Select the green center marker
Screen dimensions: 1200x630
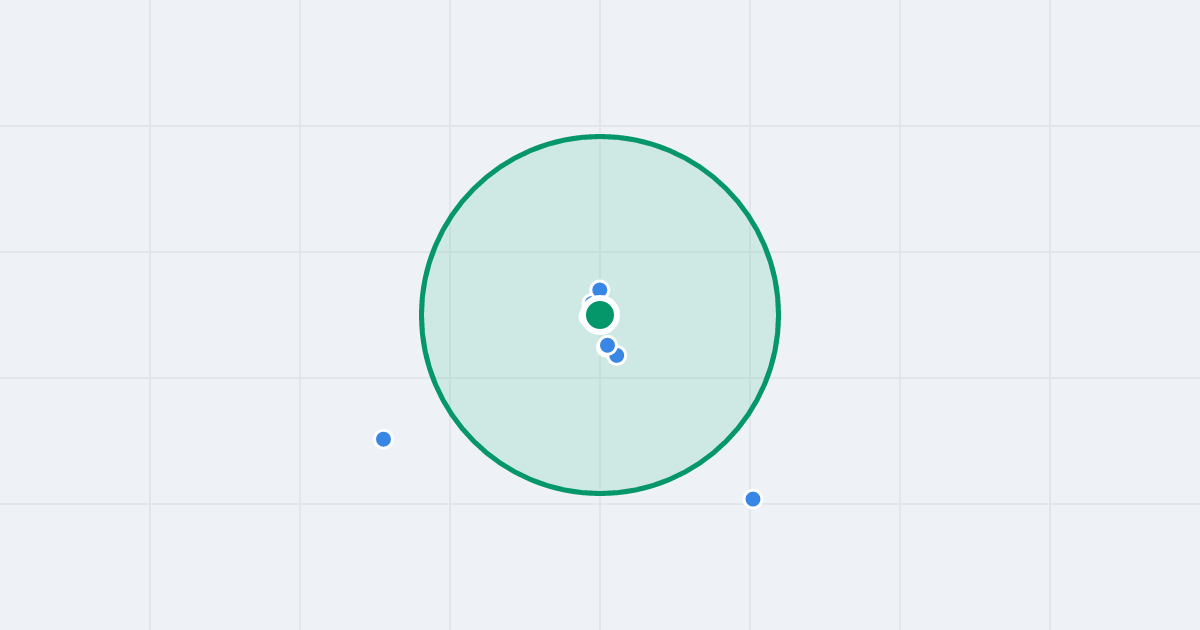pos(600,315)
